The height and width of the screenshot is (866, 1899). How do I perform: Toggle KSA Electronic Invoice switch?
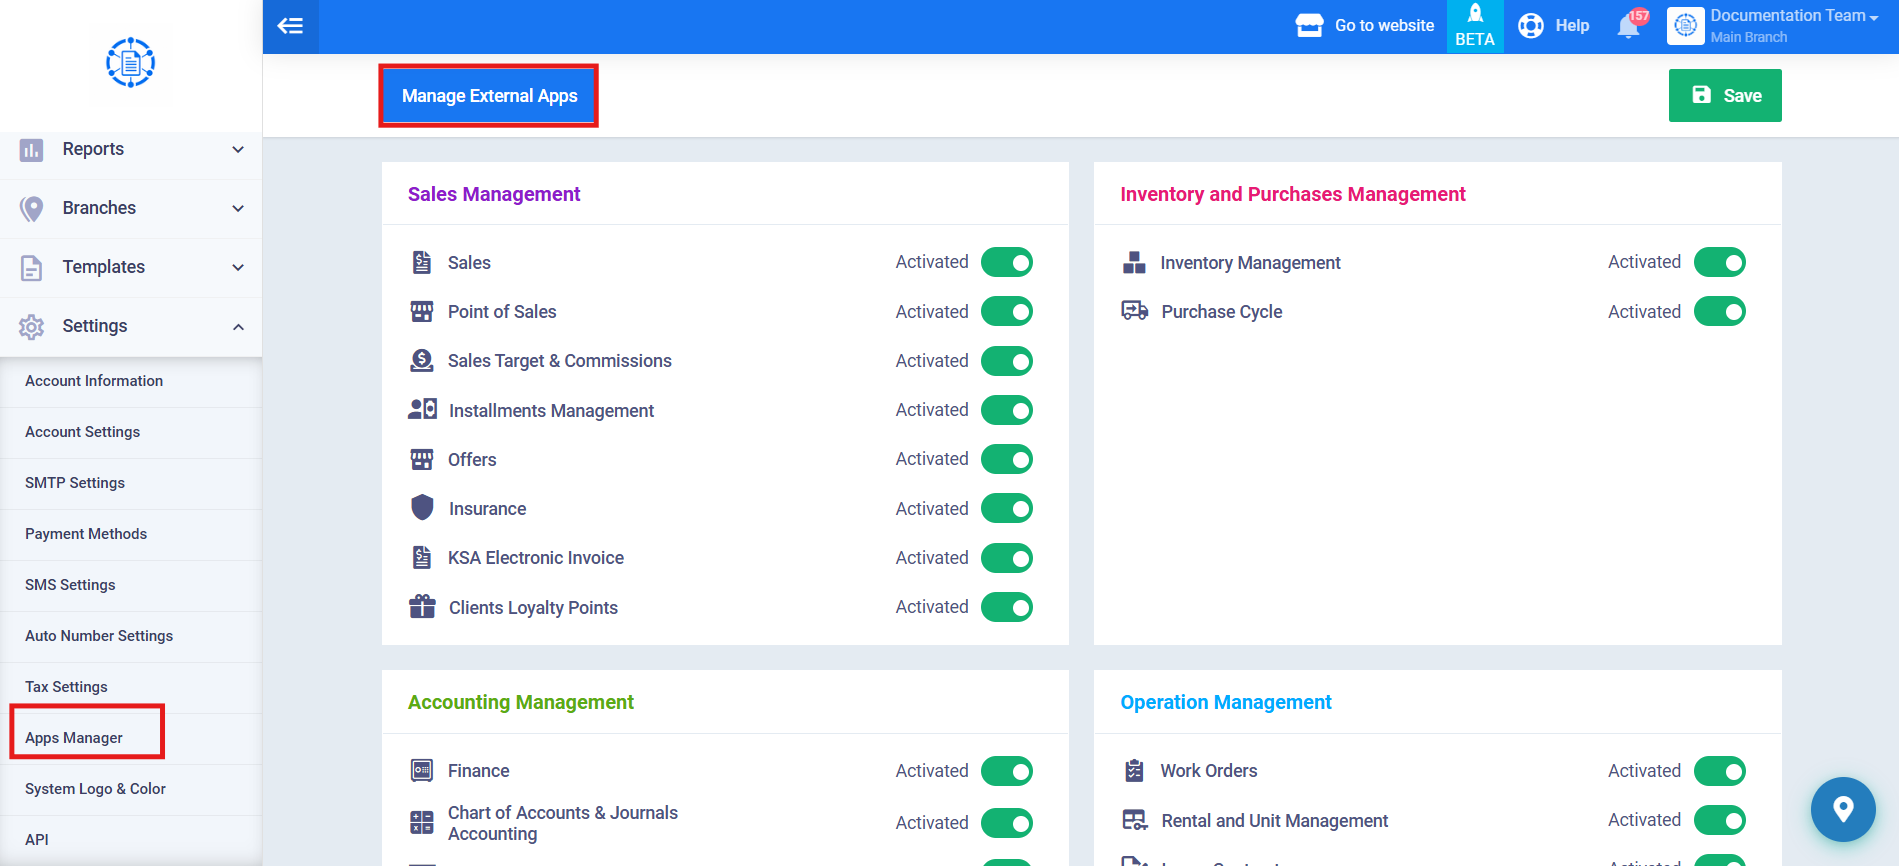[1007, 558]
